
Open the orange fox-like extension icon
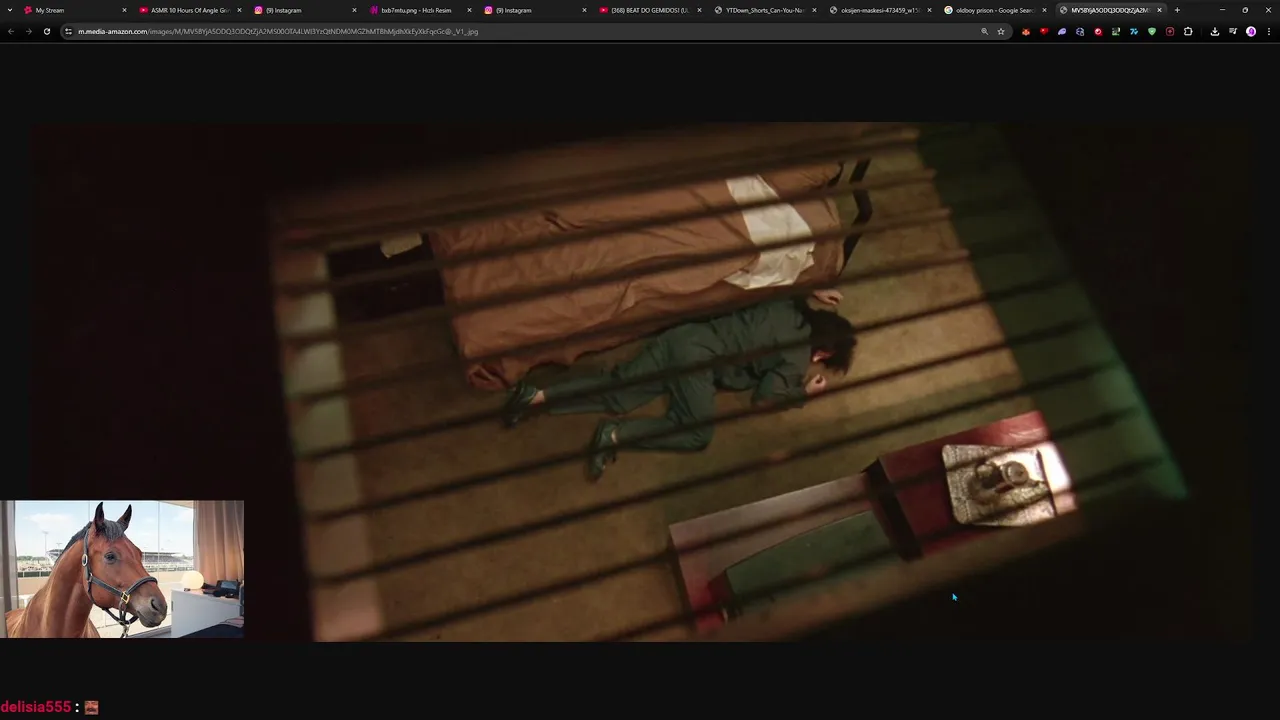click(1026, 31)
